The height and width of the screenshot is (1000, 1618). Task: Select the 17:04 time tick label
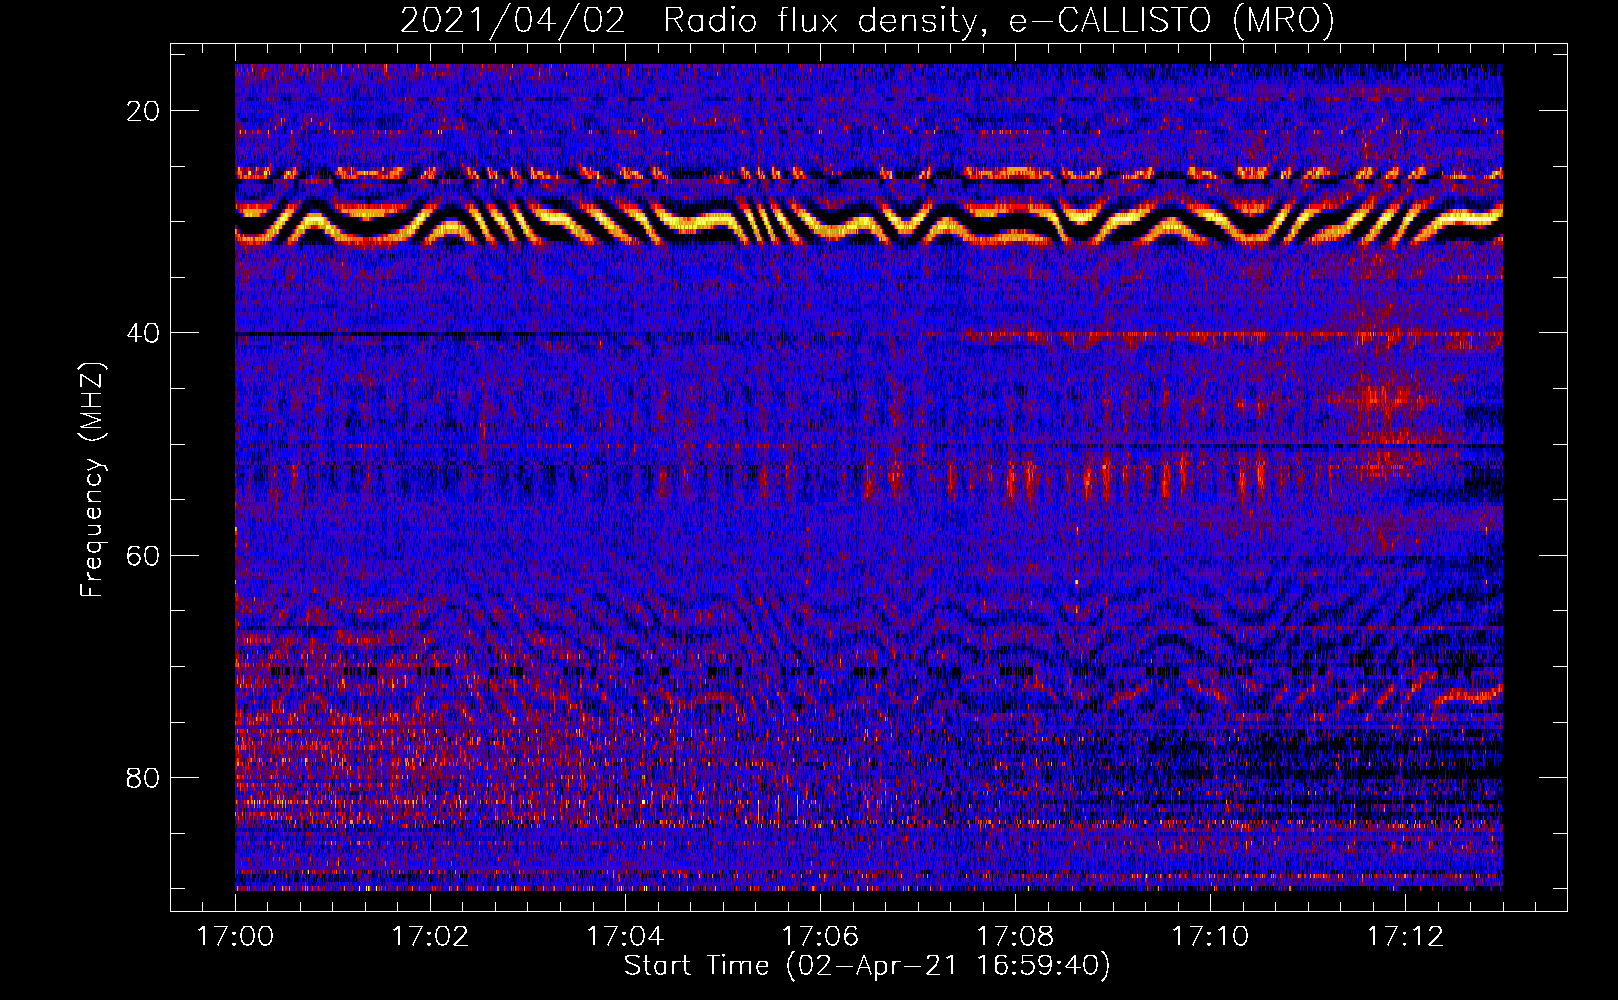coord(625,937)
